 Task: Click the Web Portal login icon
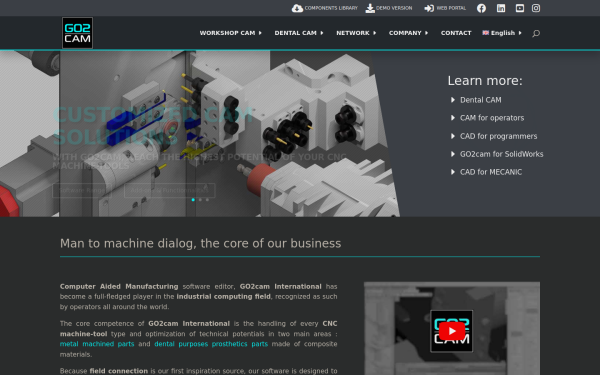429,8
